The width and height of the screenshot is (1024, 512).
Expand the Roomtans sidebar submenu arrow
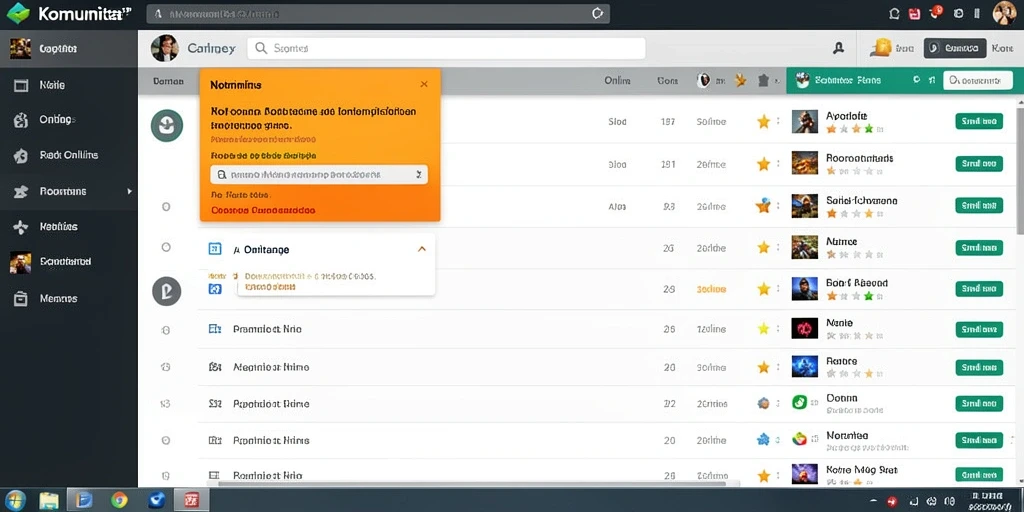pyautogui.click(x=129, y=191)
